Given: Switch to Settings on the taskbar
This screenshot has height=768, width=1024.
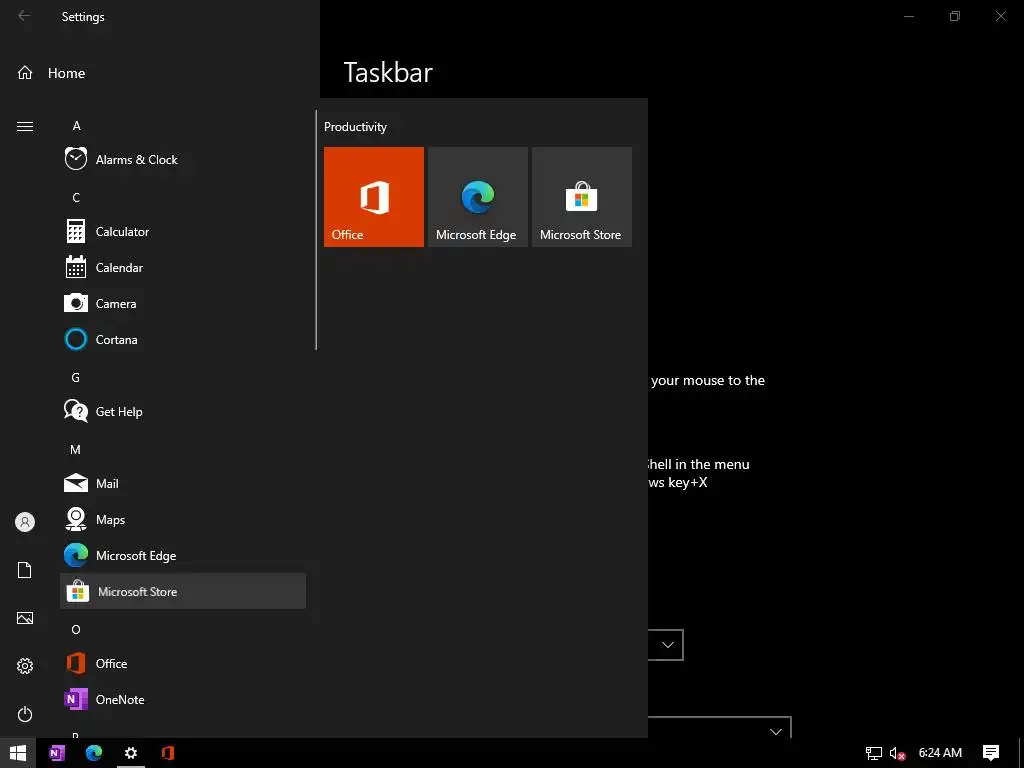Looking at the screenshot, I should click(x=131, y=753).
